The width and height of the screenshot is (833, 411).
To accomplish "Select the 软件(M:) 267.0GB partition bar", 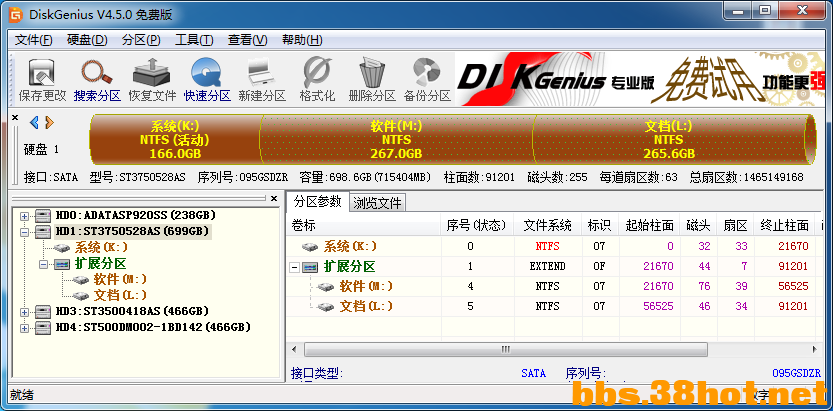I will tap(396, 140).
